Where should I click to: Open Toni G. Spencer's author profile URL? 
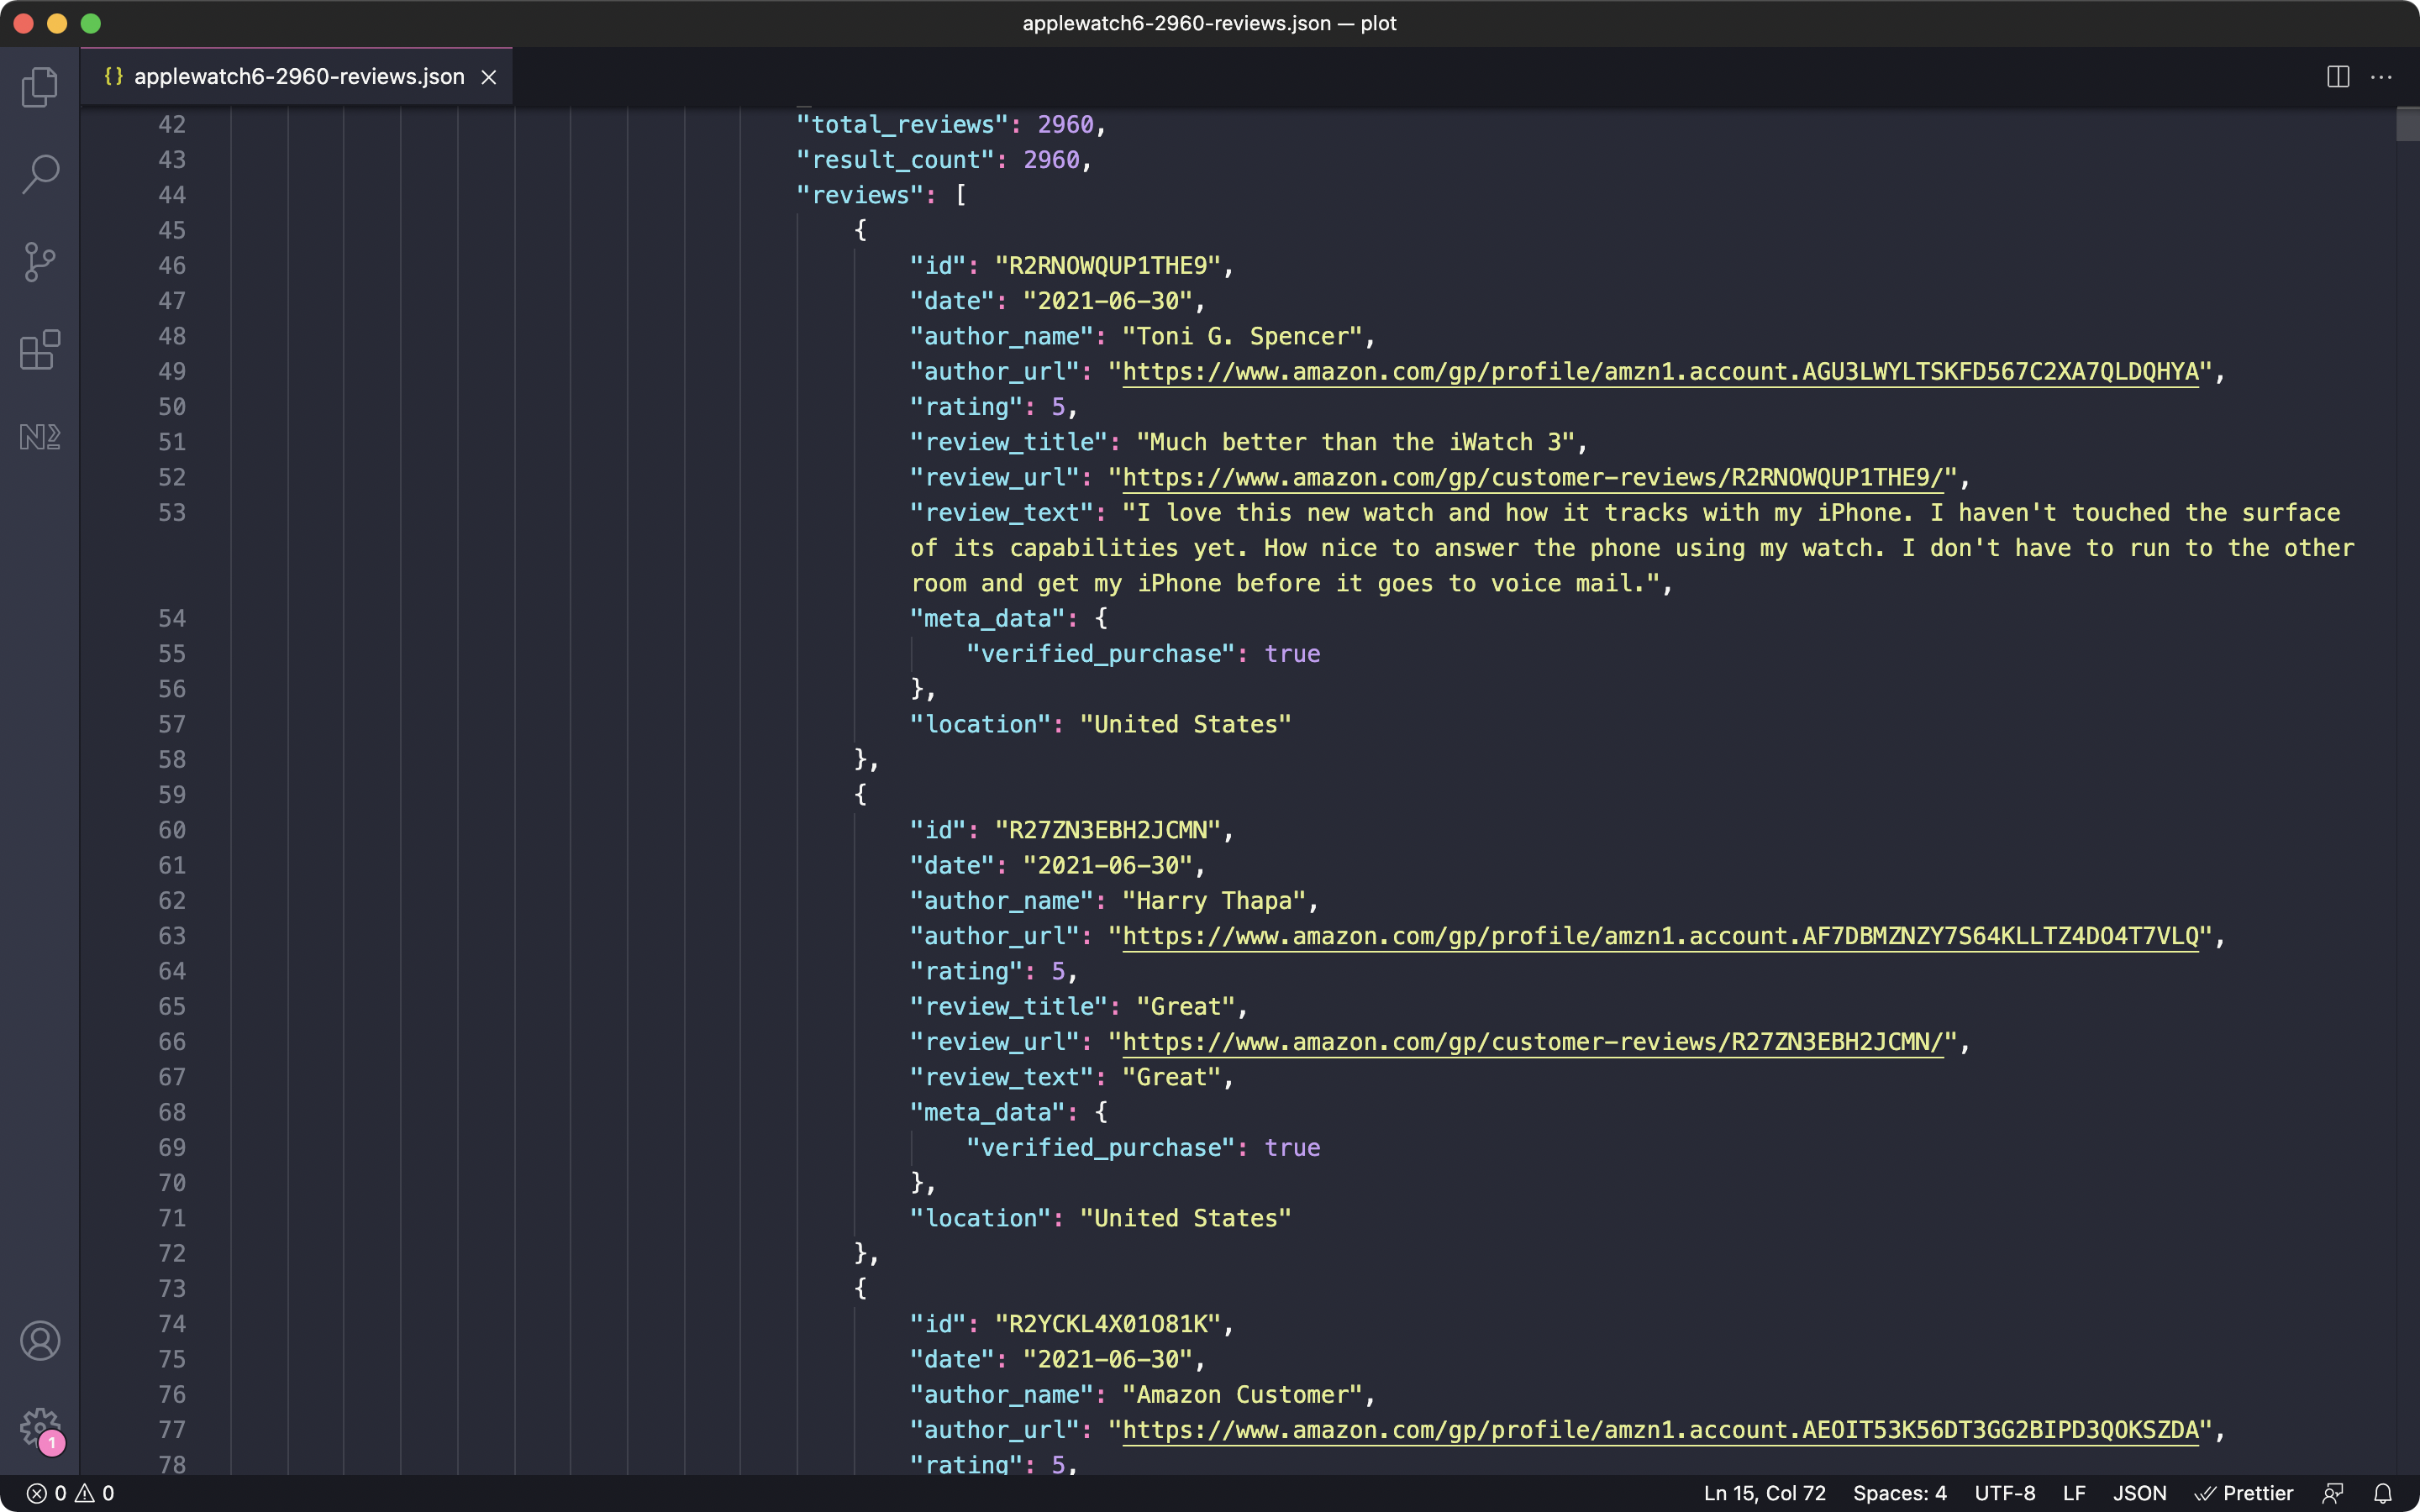point(1660,372)
